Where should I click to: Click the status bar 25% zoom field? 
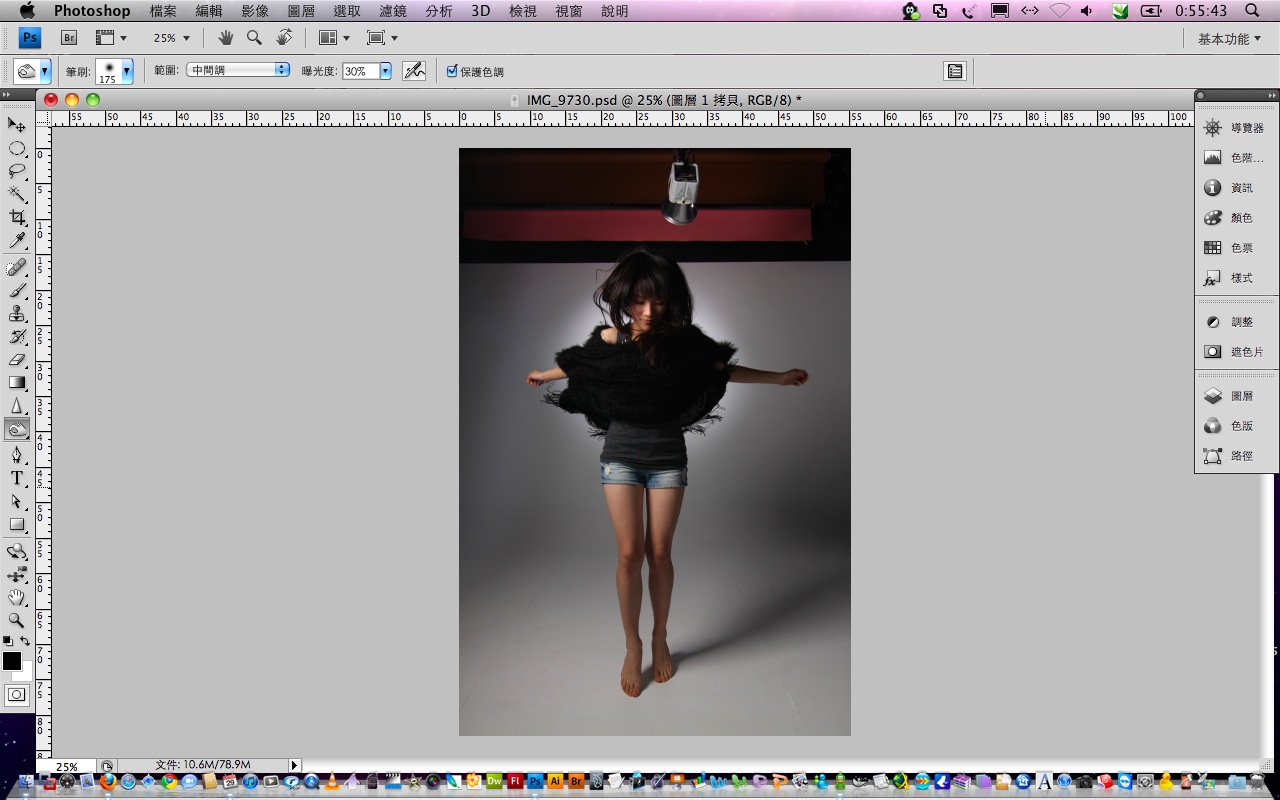[x=67, y=766]
